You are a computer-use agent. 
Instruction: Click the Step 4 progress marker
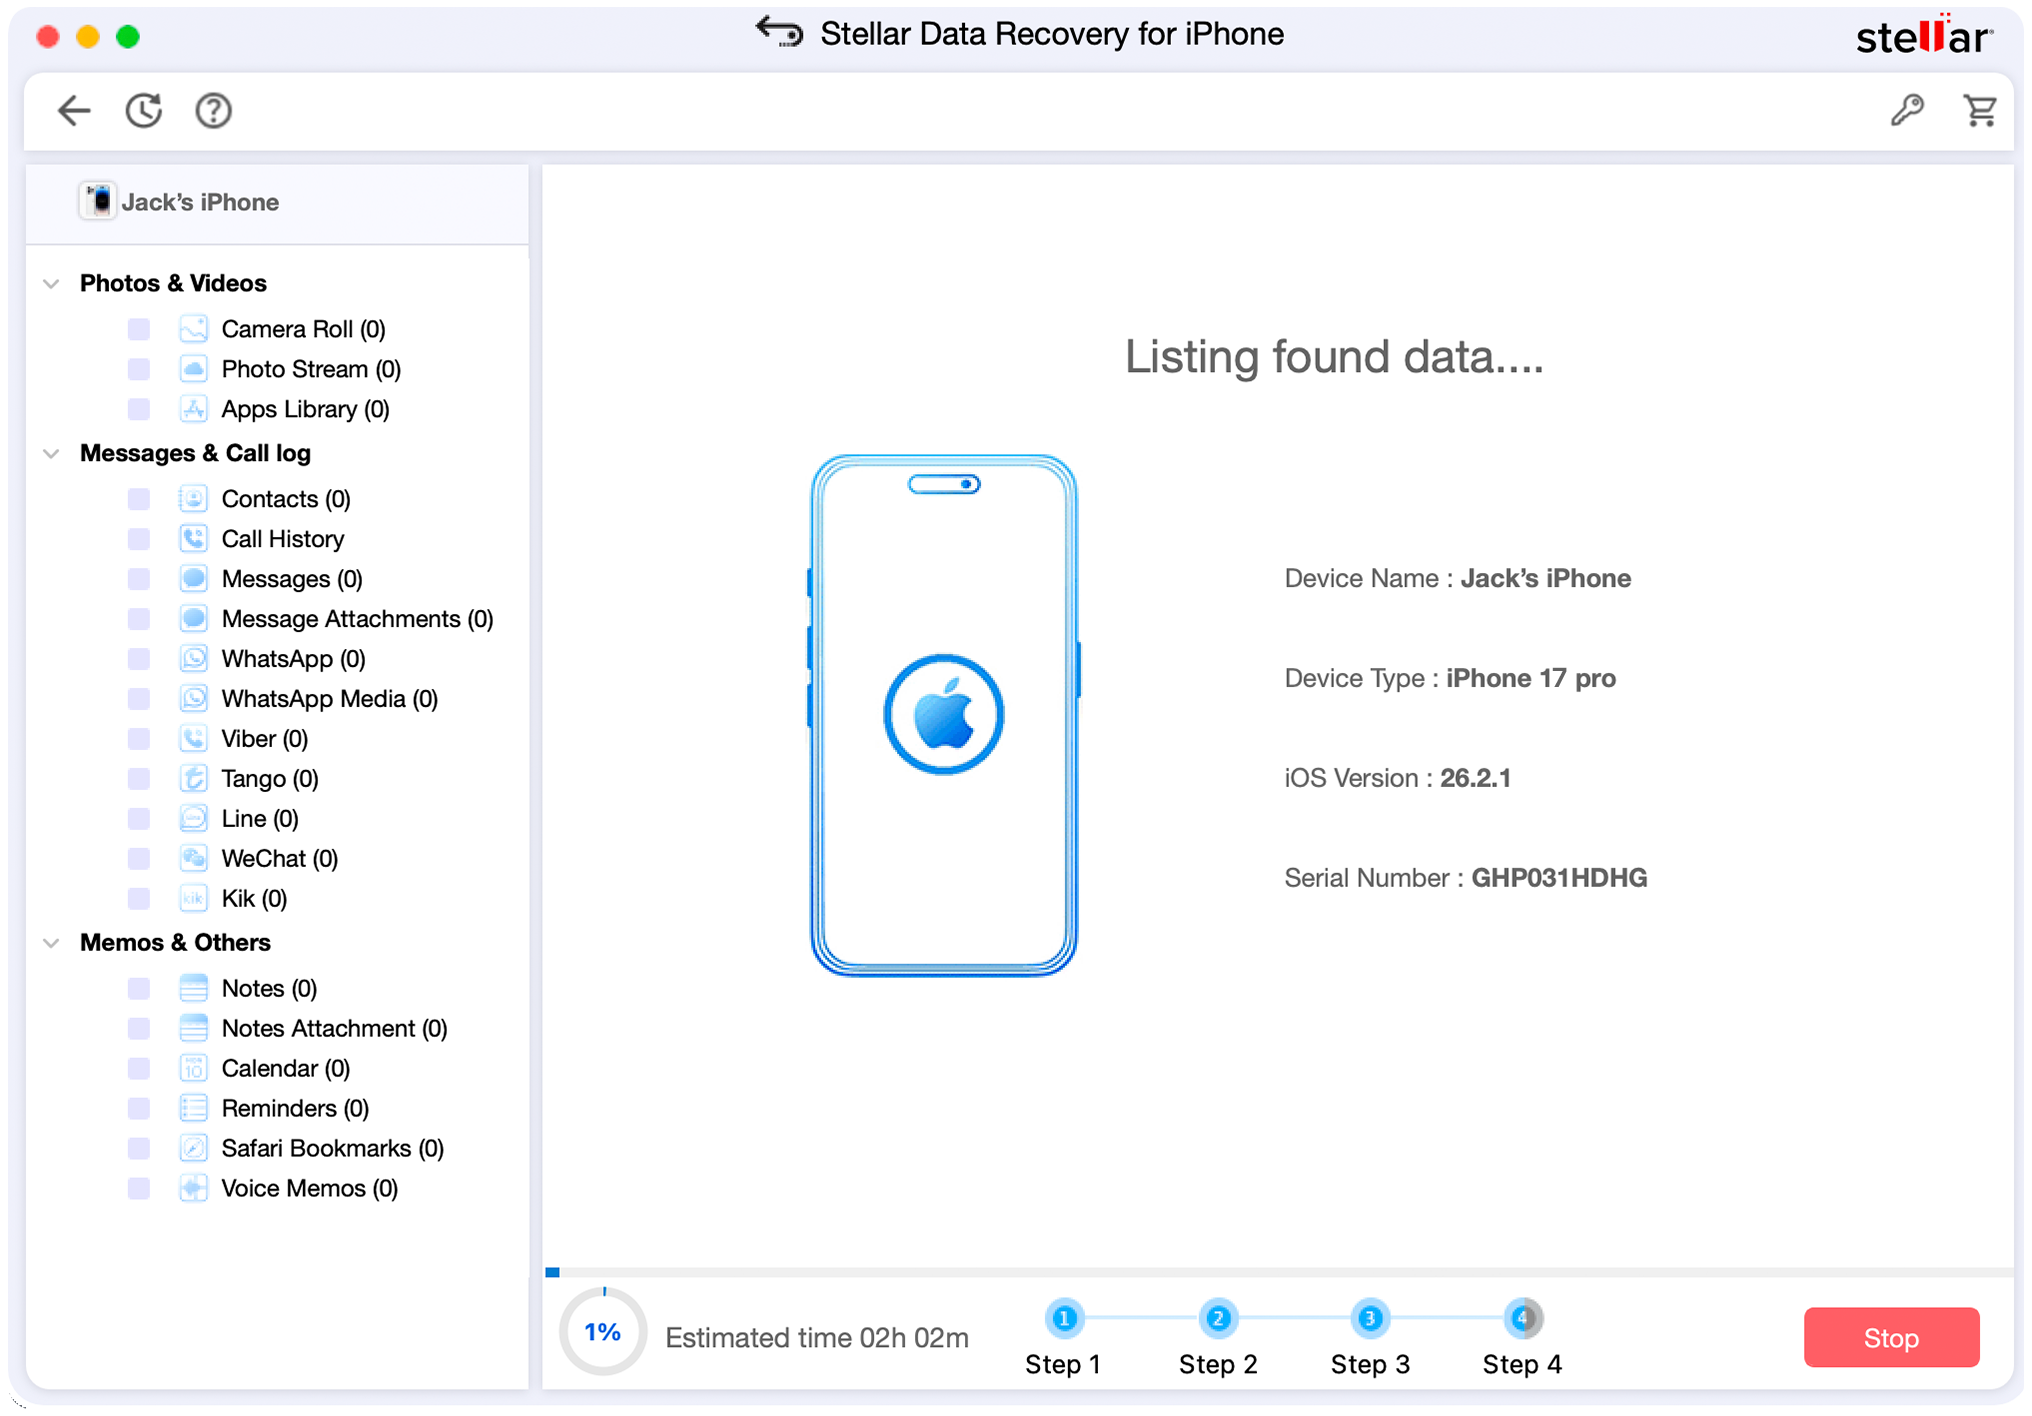(x=1522, y=1319)
